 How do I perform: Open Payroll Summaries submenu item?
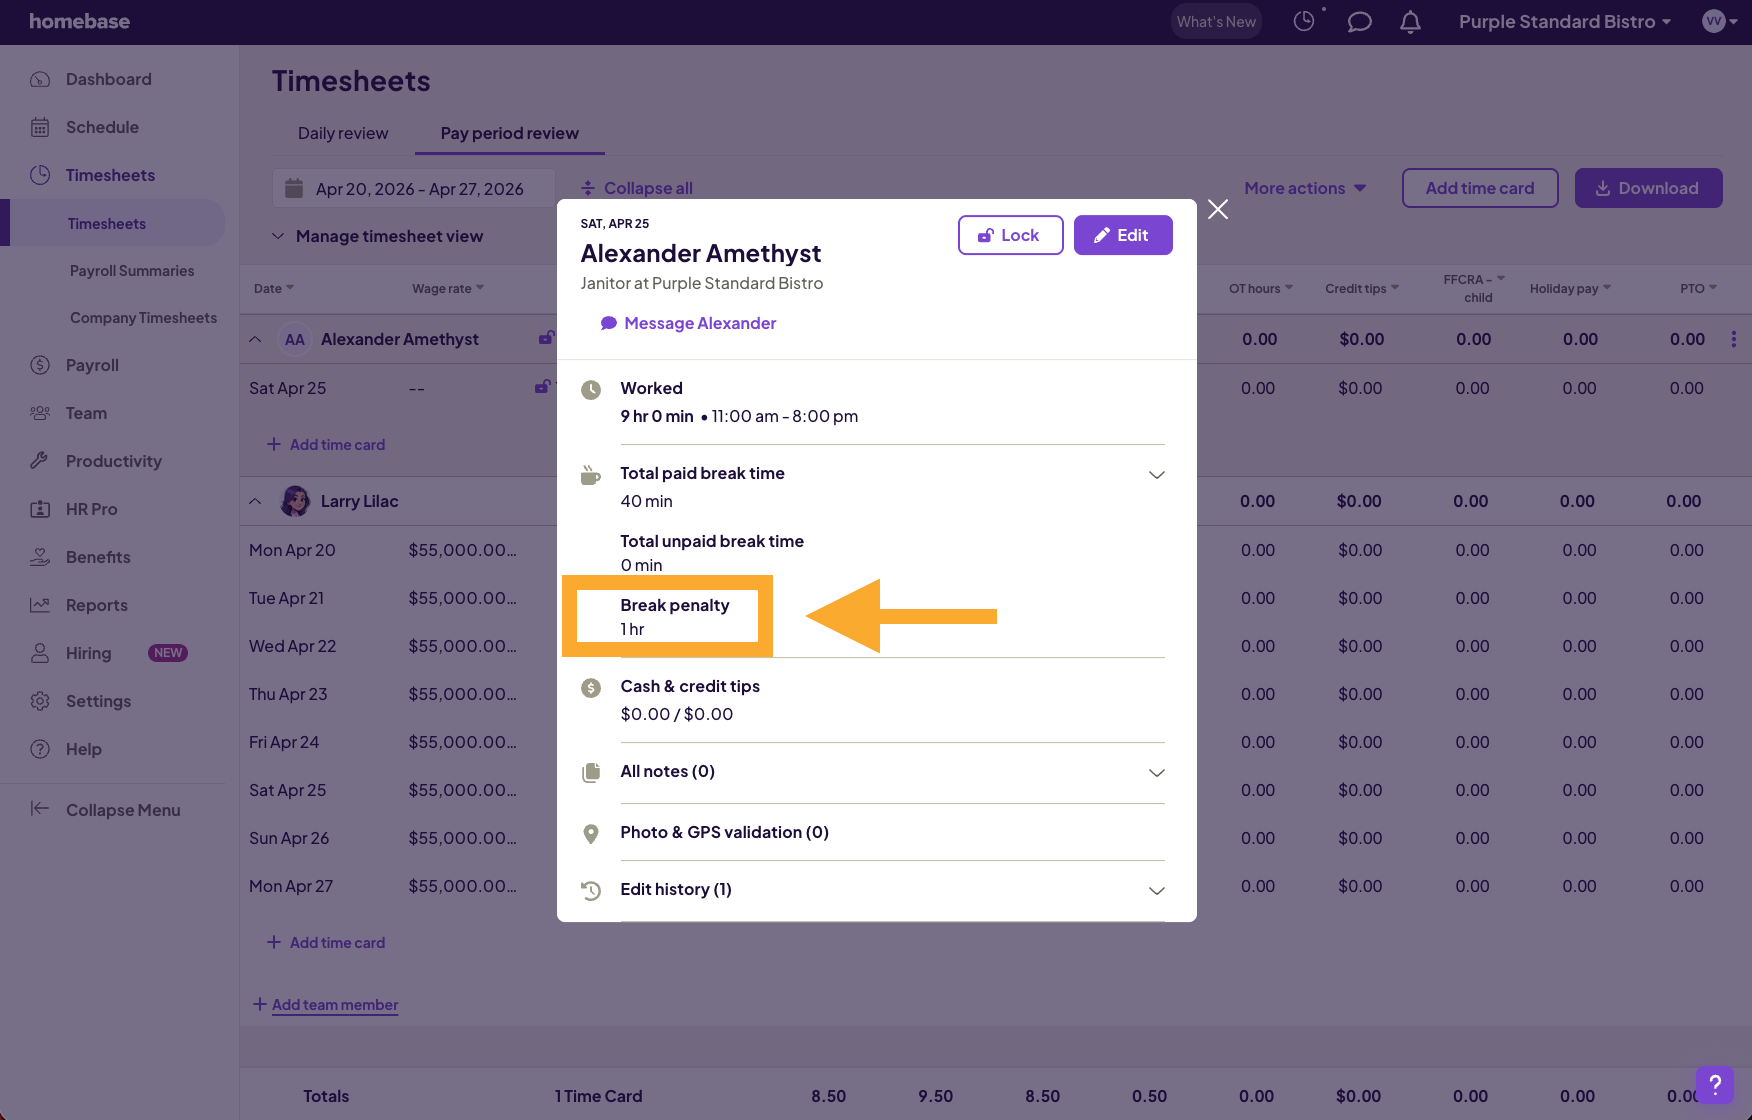pyautogui.click(x=132, y=271)
